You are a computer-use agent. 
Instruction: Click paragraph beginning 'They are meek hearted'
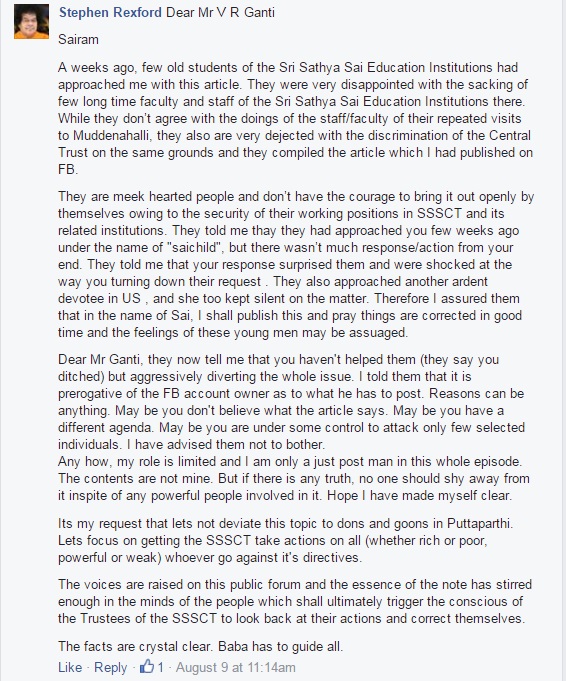296,264
